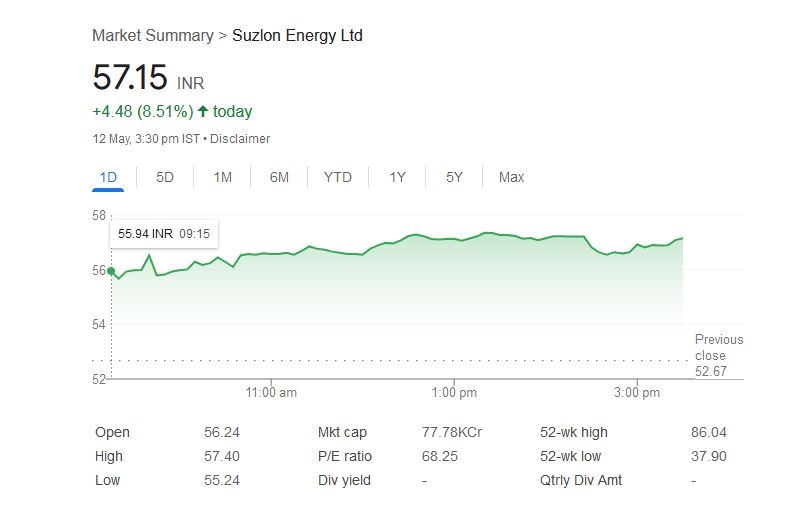This screenshot has height=511, width=792.
Task: Click the Low value 55.24
Action: (x=222, y=480)
